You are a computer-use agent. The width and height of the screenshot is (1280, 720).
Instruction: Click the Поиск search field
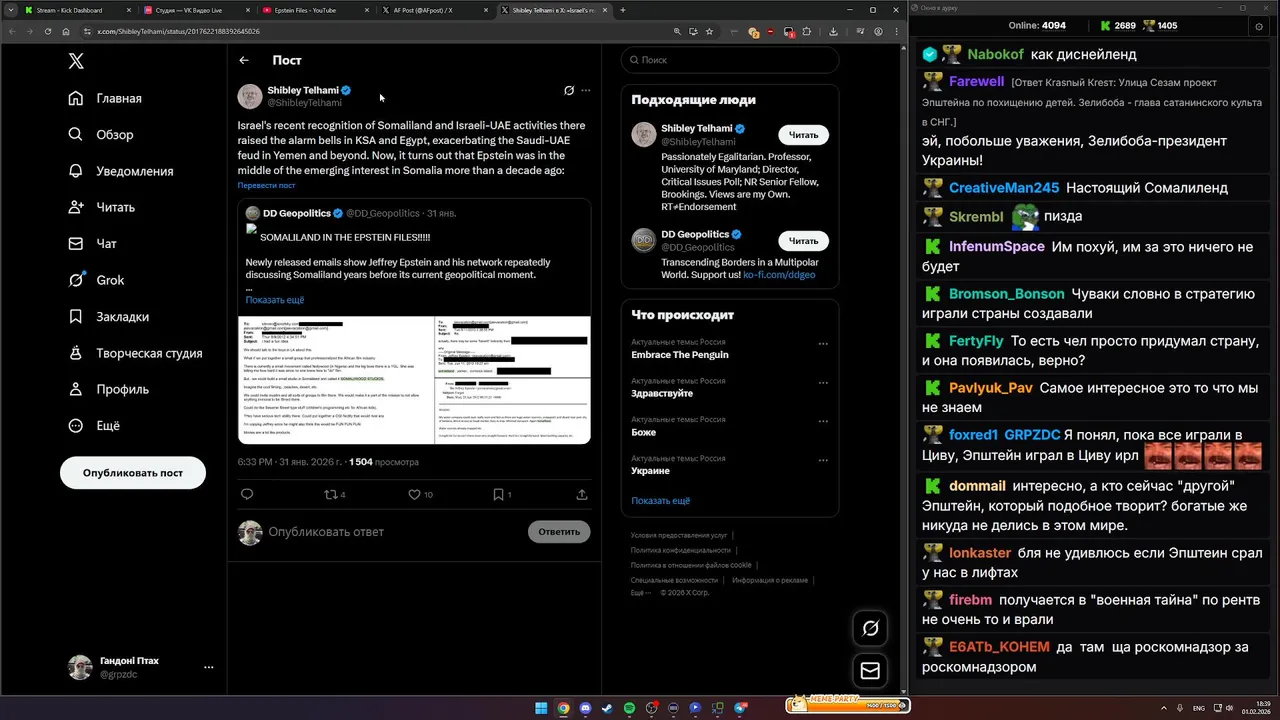[730, 60]
